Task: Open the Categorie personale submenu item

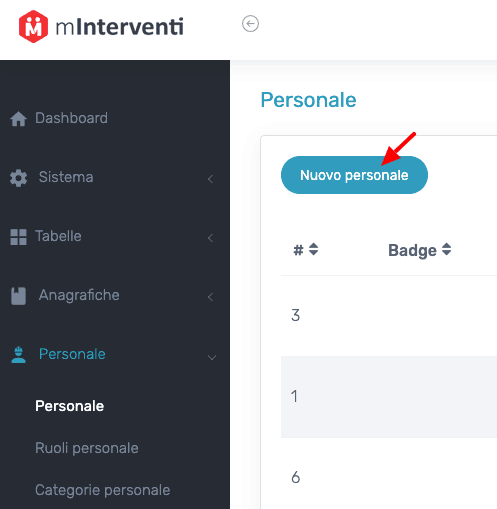Action: (x=103, y=490)
